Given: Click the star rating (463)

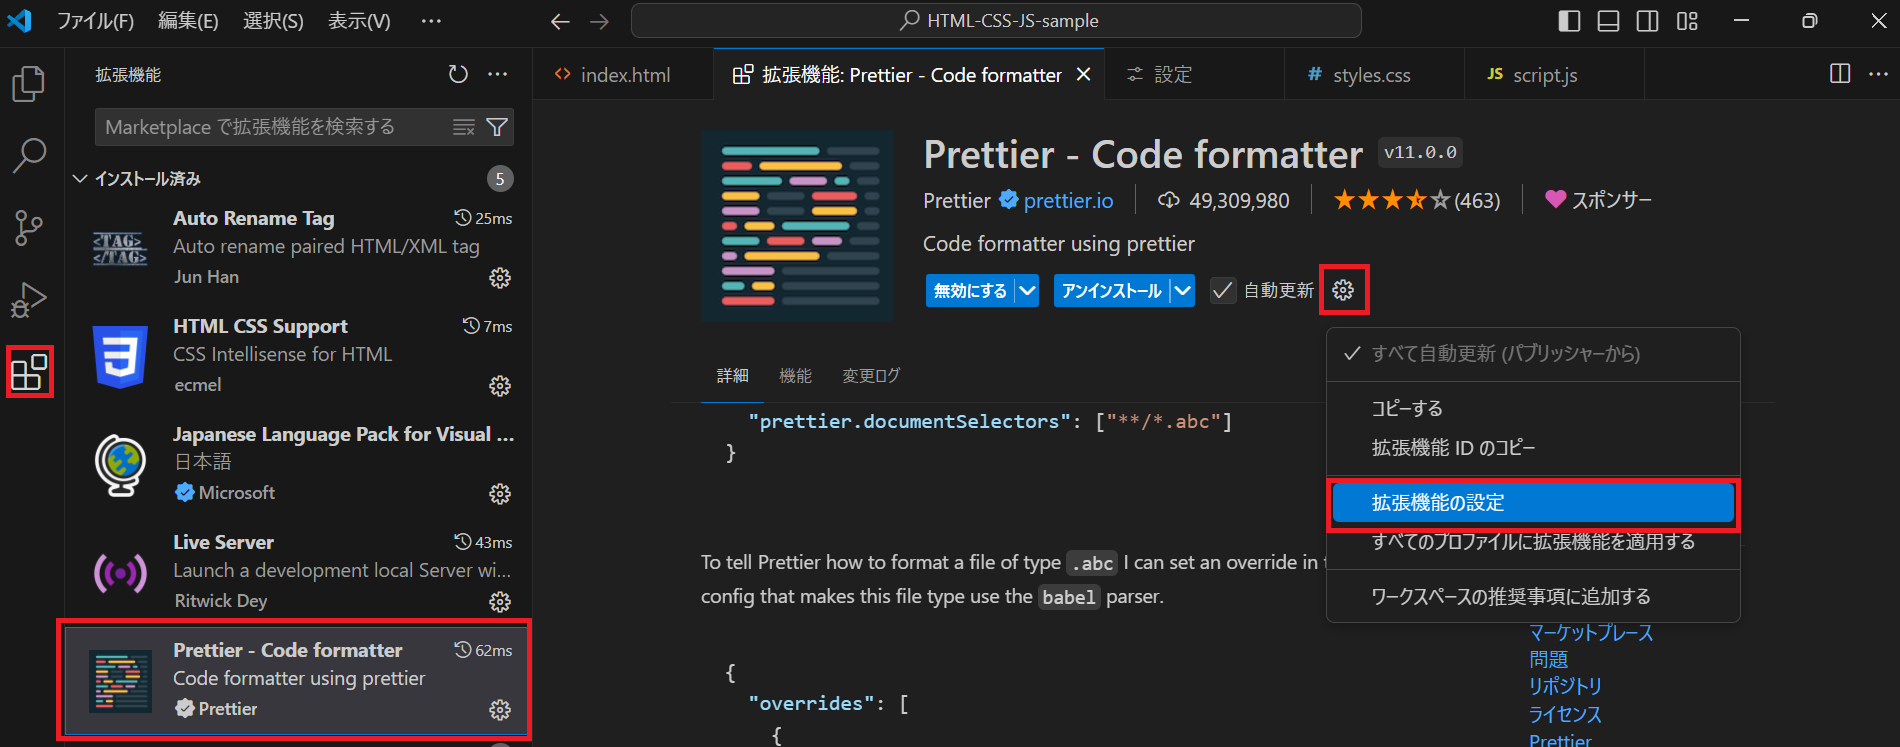Looking at the screenshot, I should [1417, 201].
